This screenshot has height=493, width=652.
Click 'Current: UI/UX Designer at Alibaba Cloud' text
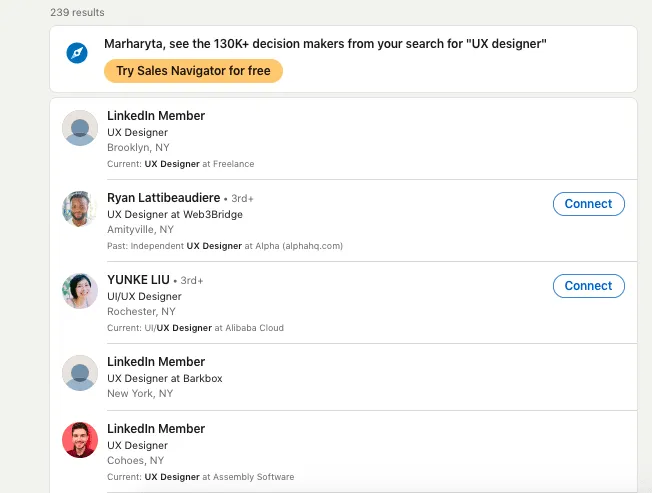[x=195, y=328]
